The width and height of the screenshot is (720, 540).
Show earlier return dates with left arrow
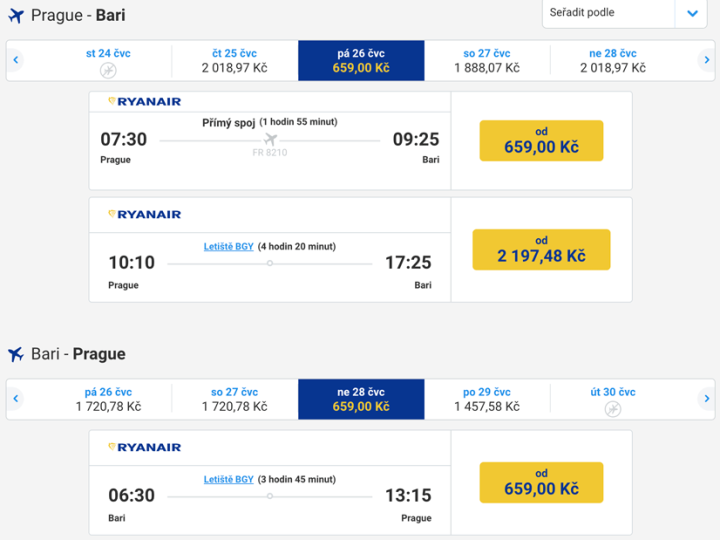coord(16,399)
